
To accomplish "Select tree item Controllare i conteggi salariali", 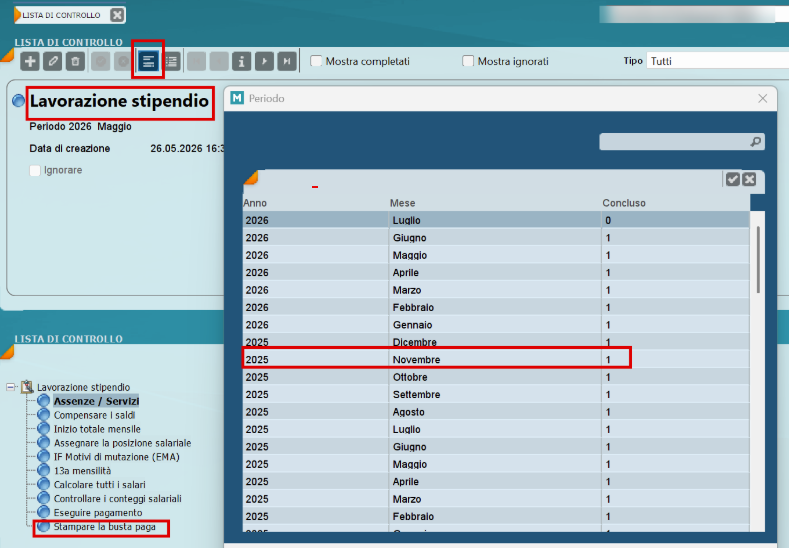I will tap(117, 499).
